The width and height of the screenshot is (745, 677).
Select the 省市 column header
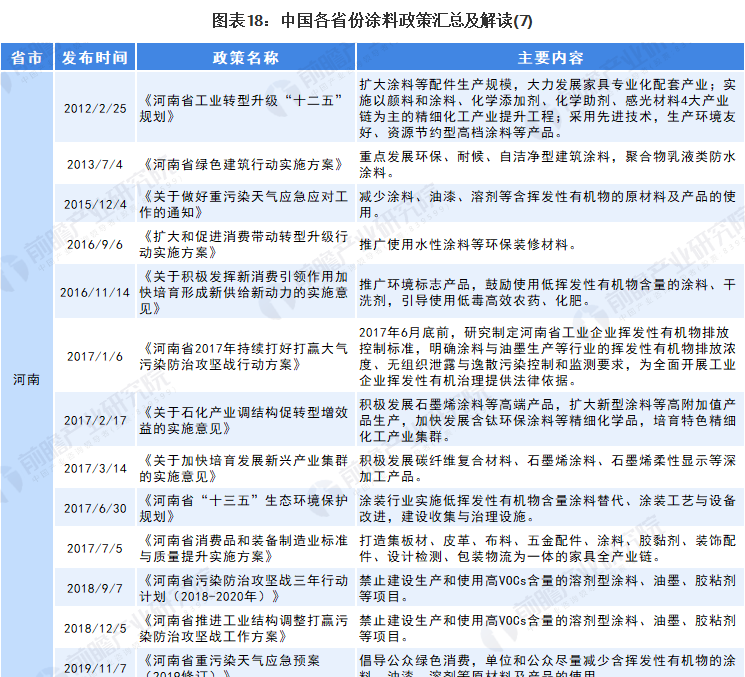(26, 57)
